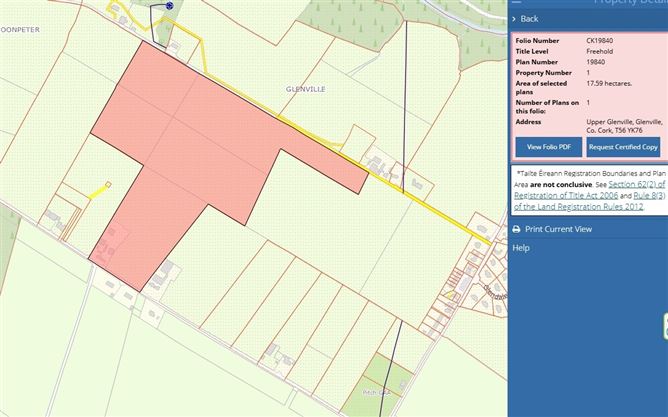The height and width of the screenshot is (417, 668).
Task: Click the address text Upper Glenville
Action: pyautogui.click(x=623, y=122)
